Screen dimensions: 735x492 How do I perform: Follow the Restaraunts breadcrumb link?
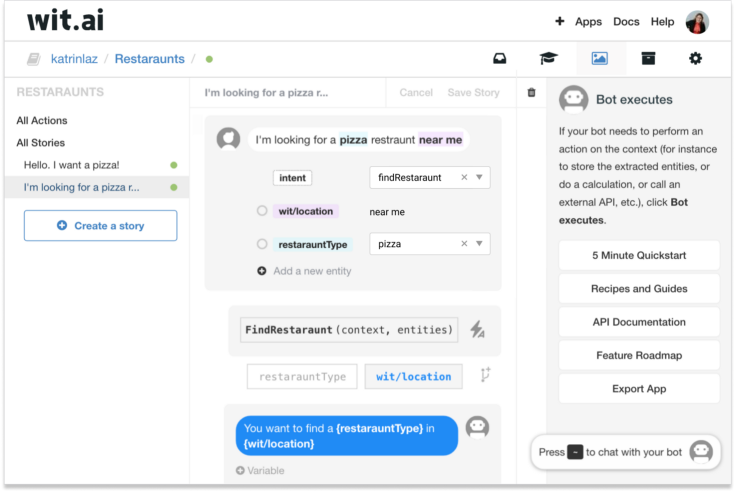coord(150,59)
